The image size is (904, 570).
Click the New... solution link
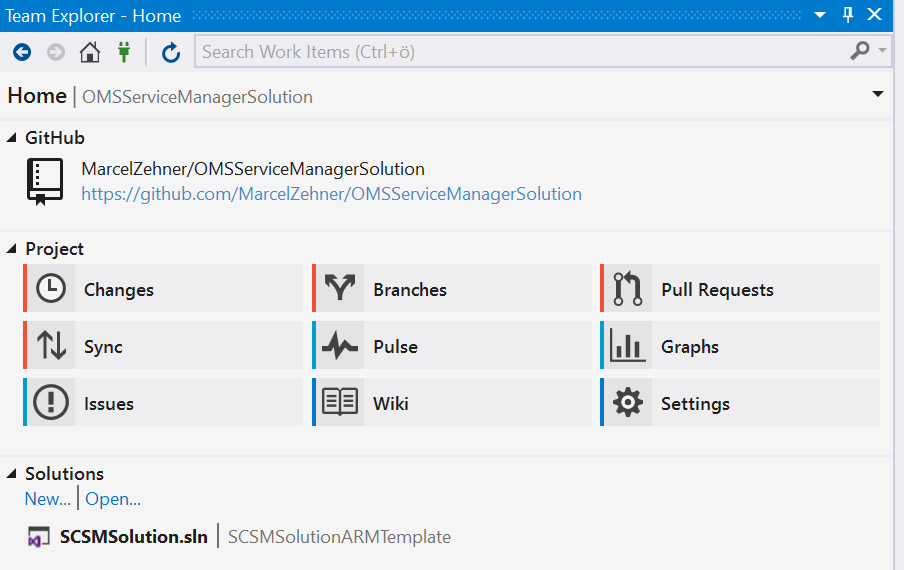tap(47, 499)
